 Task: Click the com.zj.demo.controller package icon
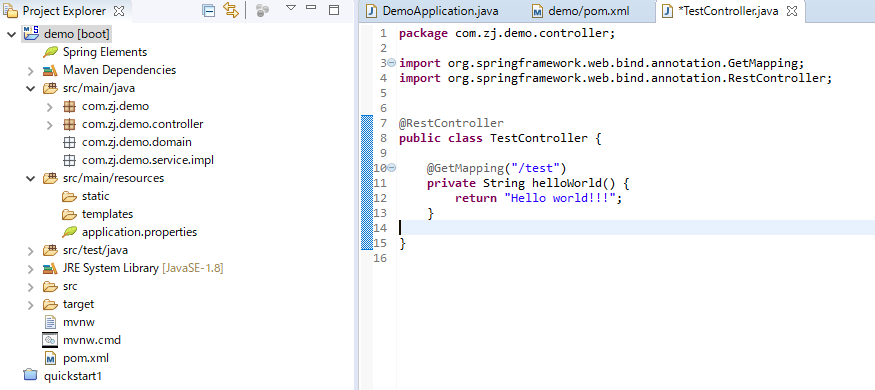(x=69, y=124)
